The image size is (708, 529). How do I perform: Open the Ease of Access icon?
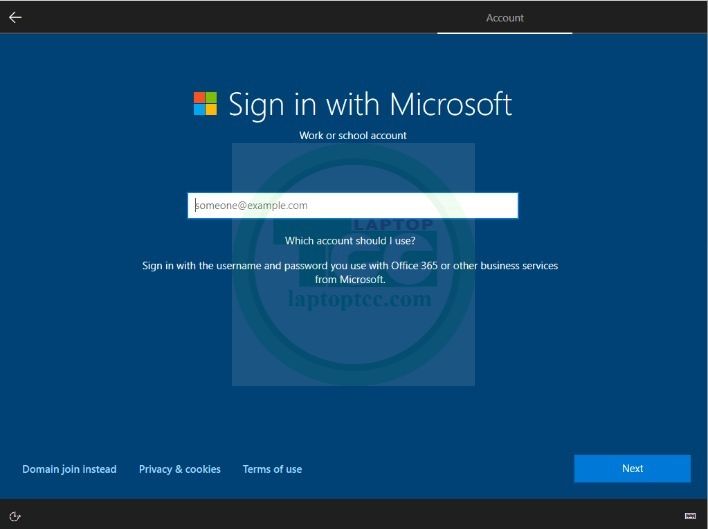click(15, 516)
